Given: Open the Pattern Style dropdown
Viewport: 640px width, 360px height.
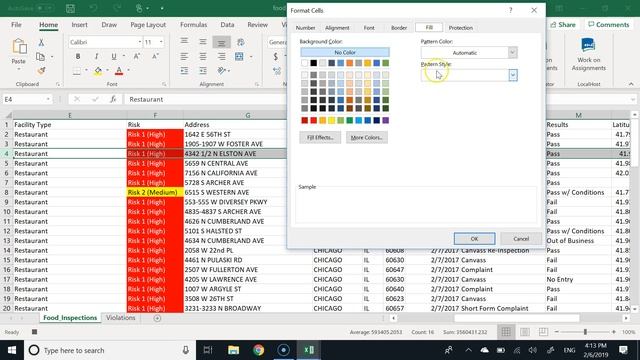Looking at the screenshot, I should 513,75.
